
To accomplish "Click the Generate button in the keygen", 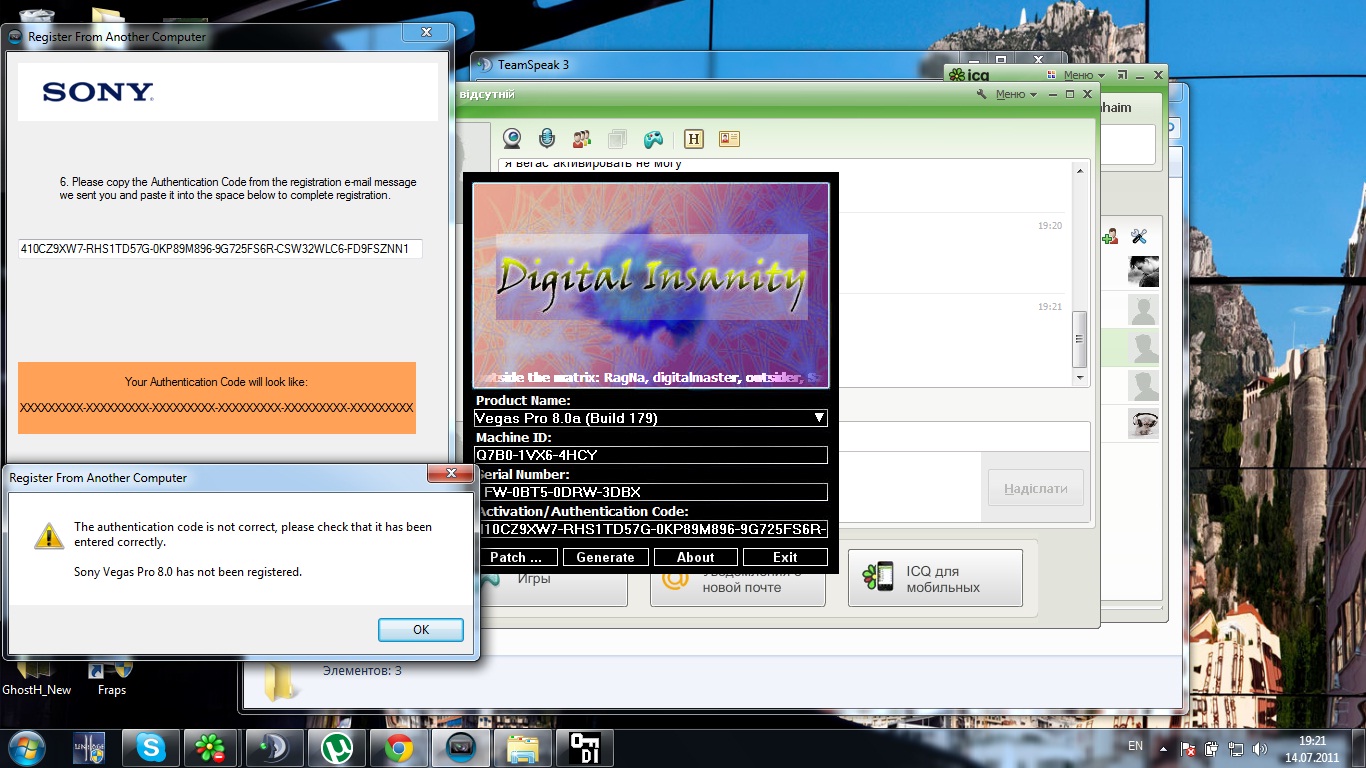I will [x=605, y=557].
